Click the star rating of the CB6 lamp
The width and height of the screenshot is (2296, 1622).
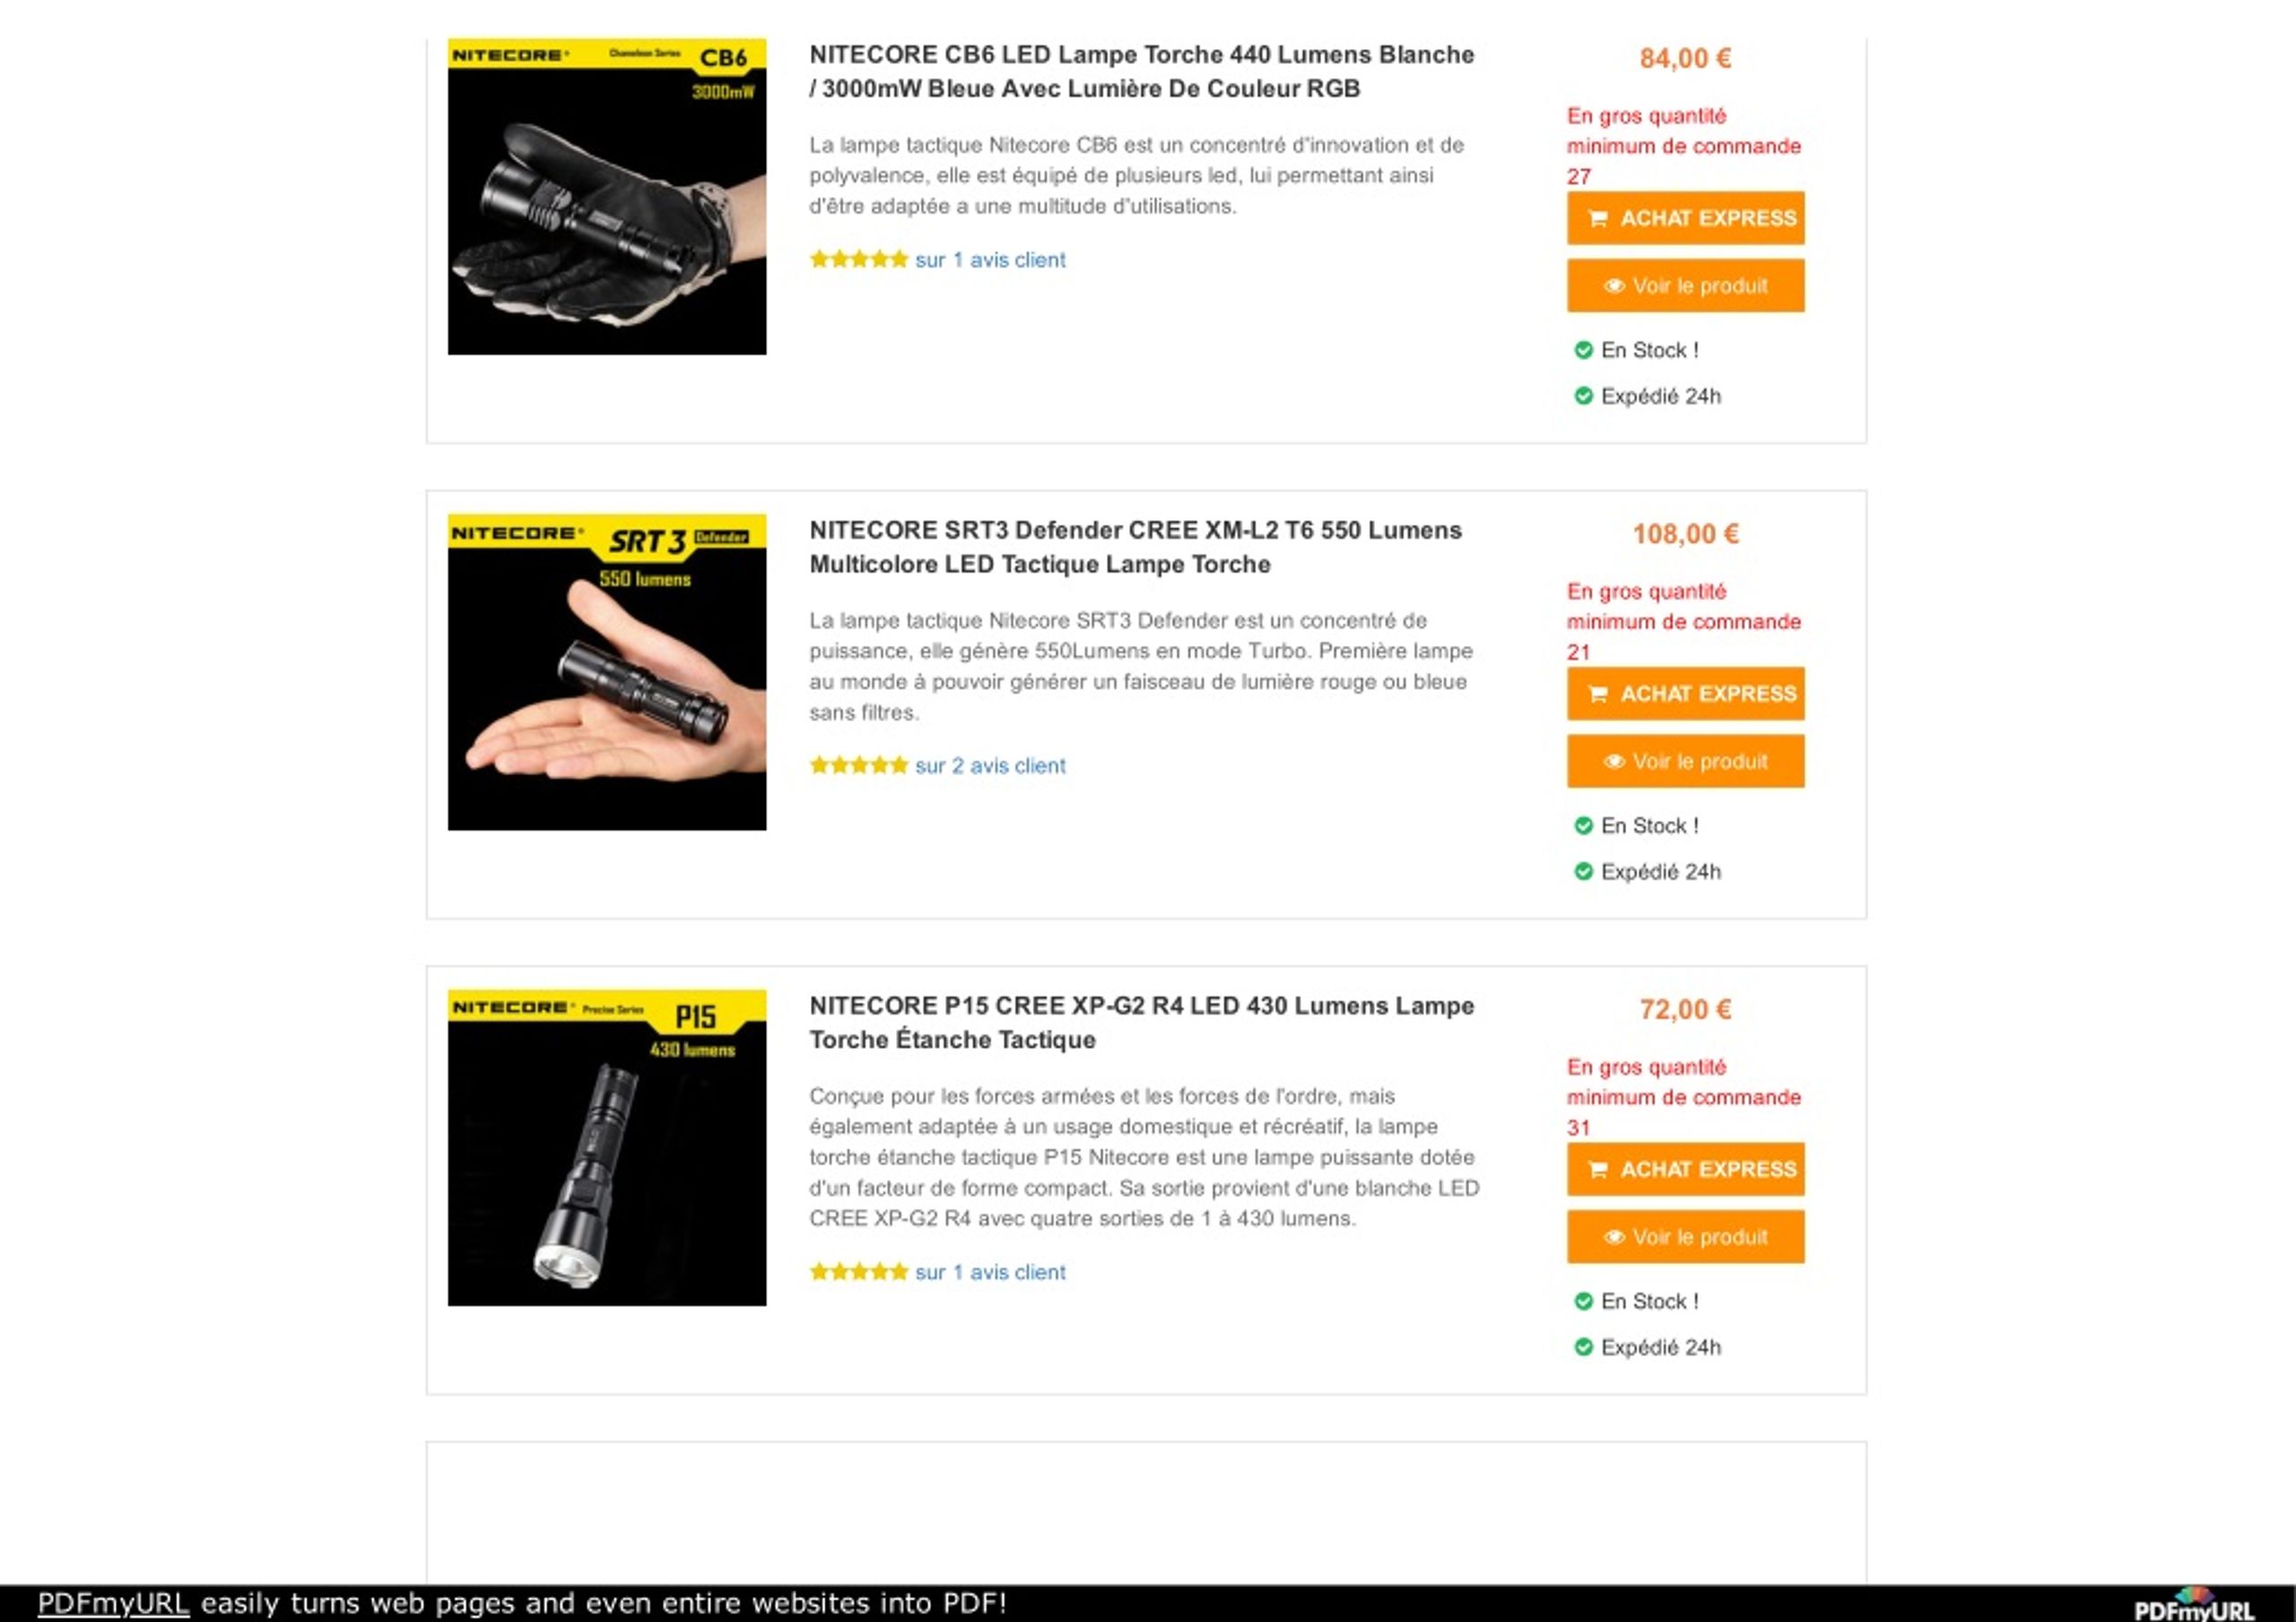tap(859, 260)
